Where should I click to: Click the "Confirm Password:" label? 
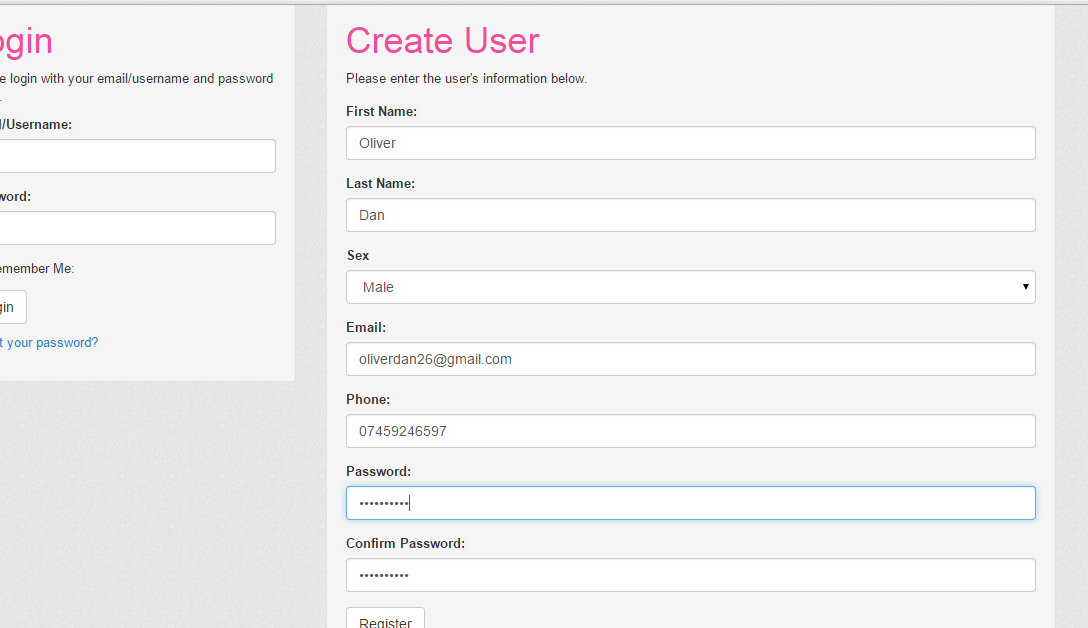(405, 544)
